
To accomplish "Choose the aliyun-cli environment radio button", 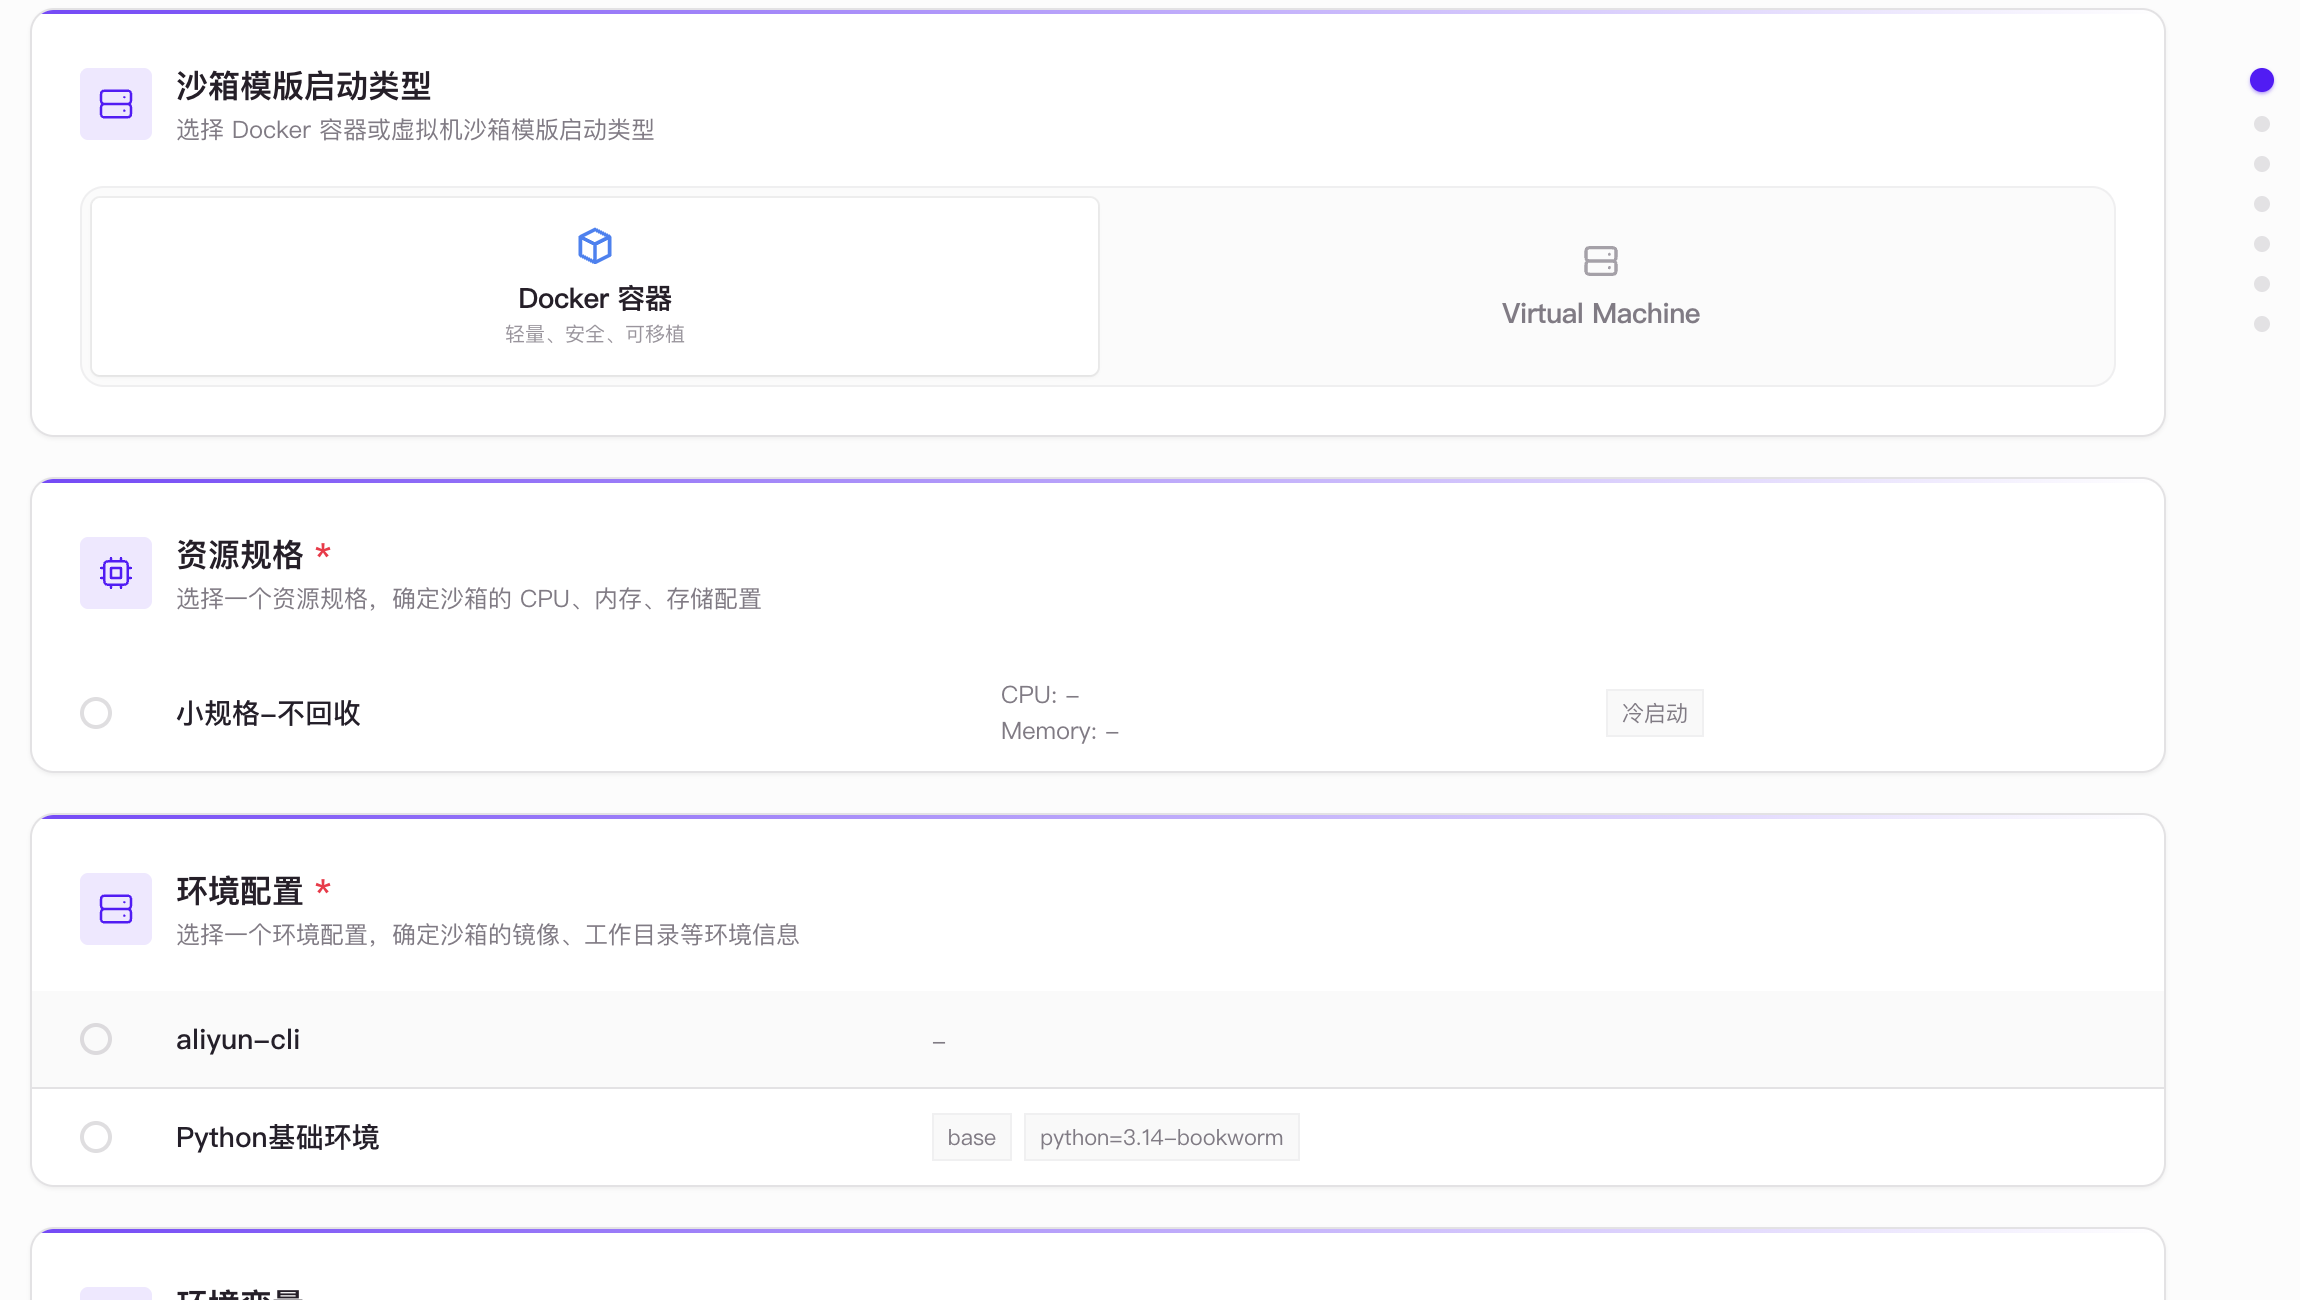I will [x=96, y=1039].
